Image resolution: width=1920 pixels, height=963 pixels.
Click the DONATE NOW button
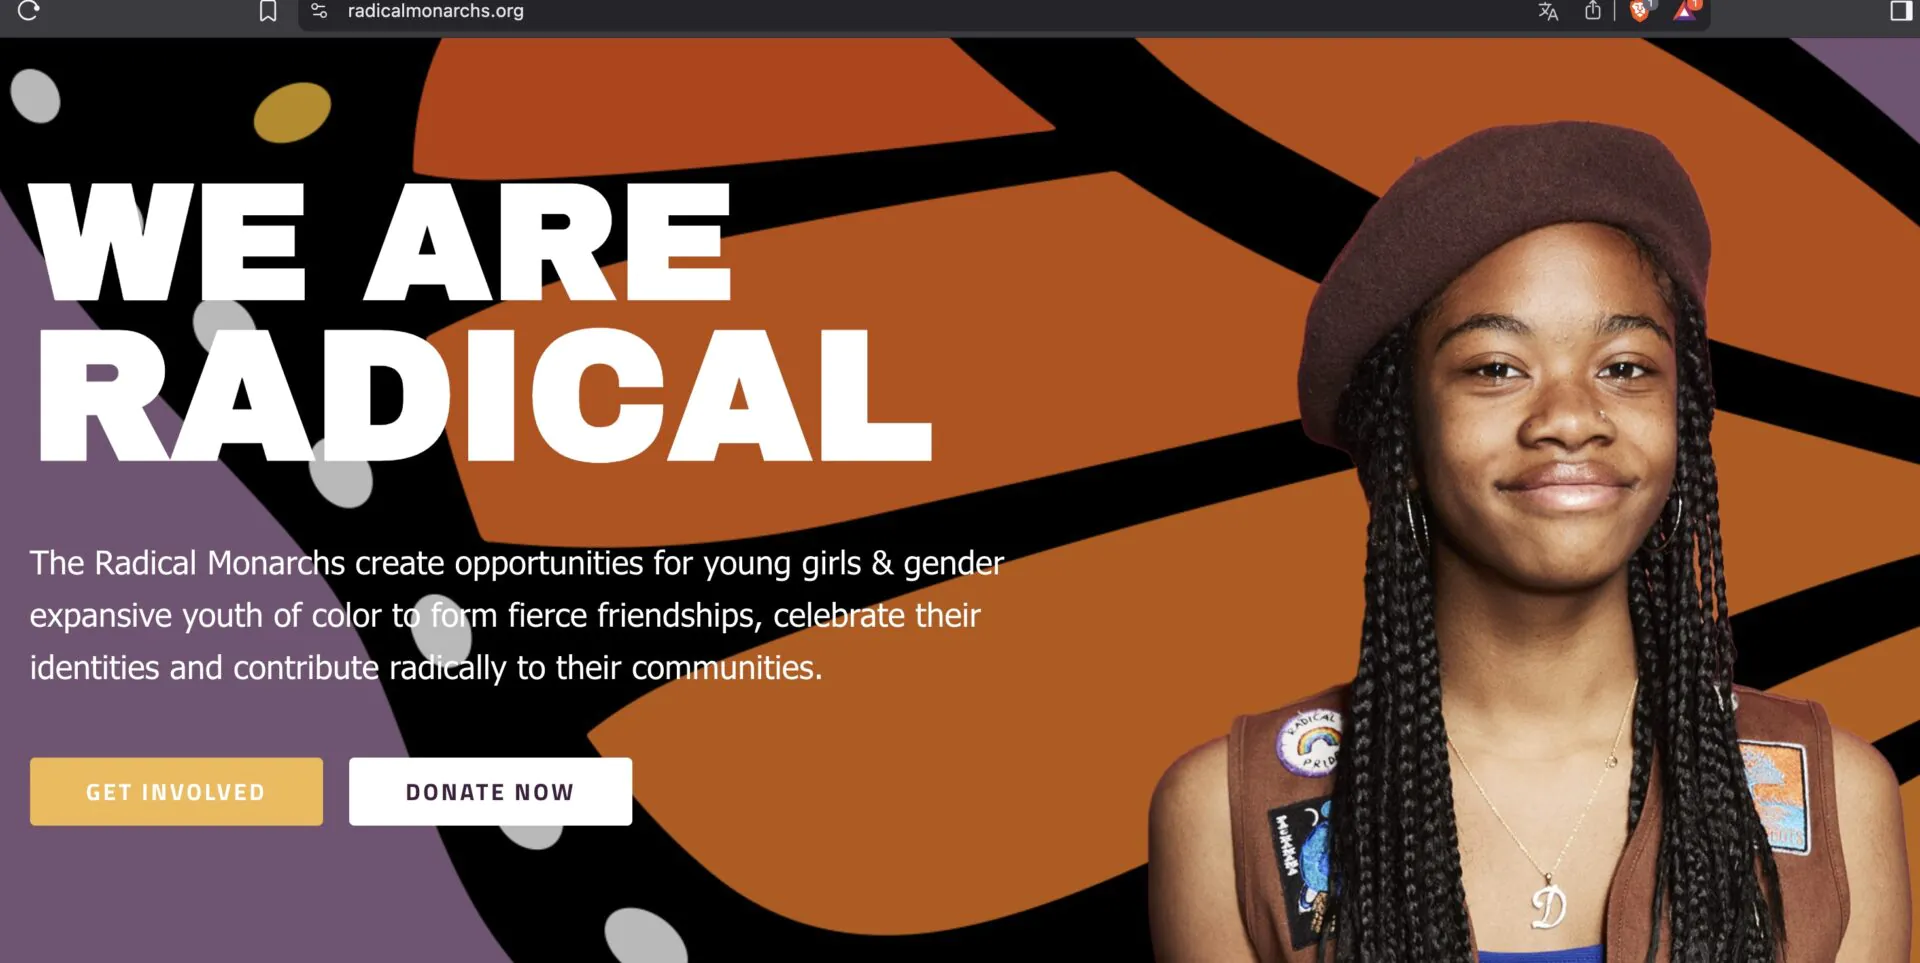tap(490, 792)
